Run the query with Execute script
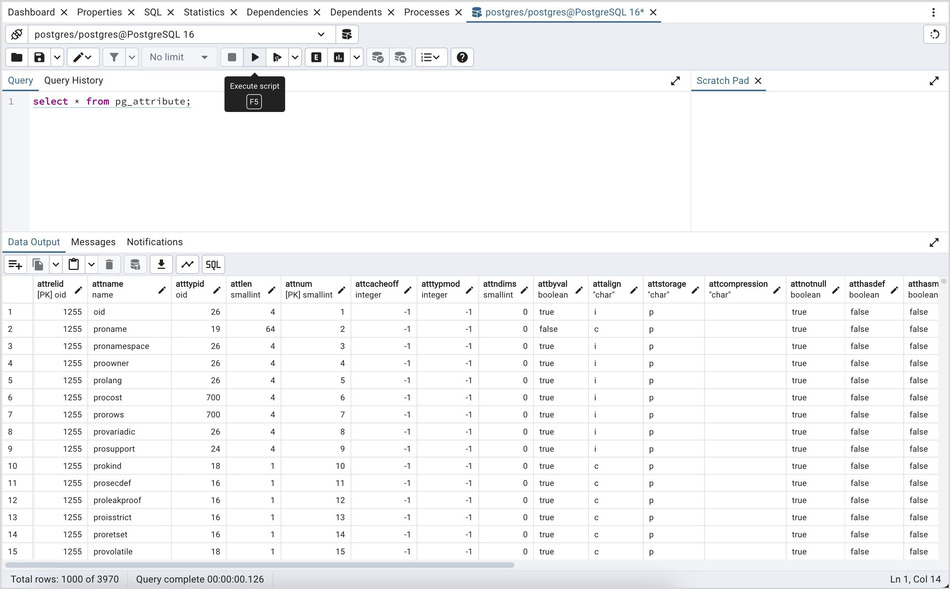This screenshot has width=950, height=589. click(x=255, y=57)
